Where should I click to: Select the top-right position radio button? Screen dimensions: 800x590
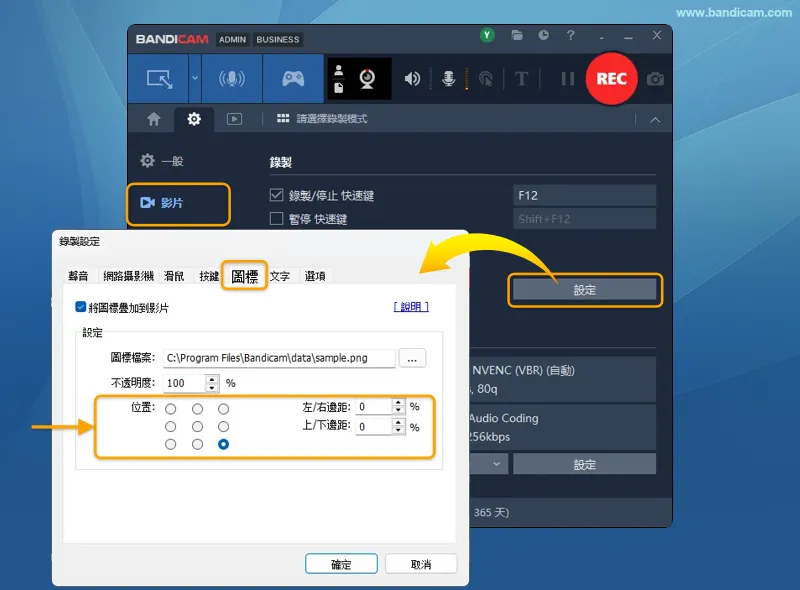pyautogui.click(x=223, y=409)
